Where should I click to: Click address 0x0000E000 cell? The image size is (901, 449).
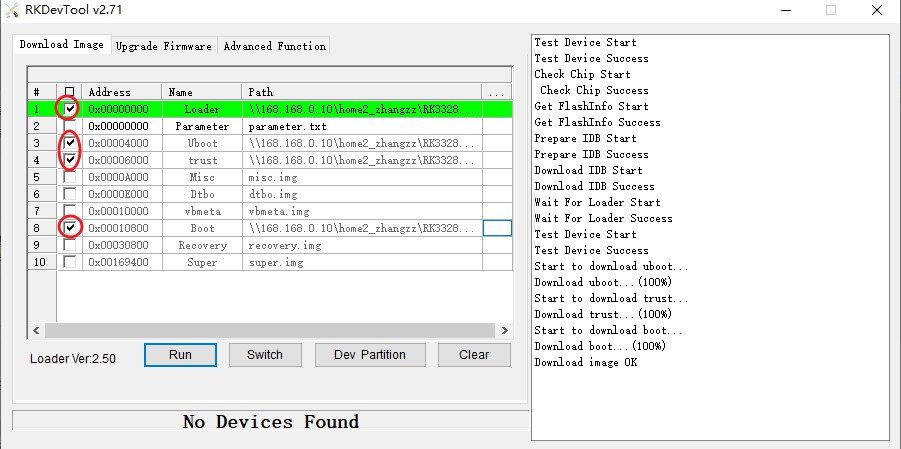pyautogui.click(x=122, y=194)
